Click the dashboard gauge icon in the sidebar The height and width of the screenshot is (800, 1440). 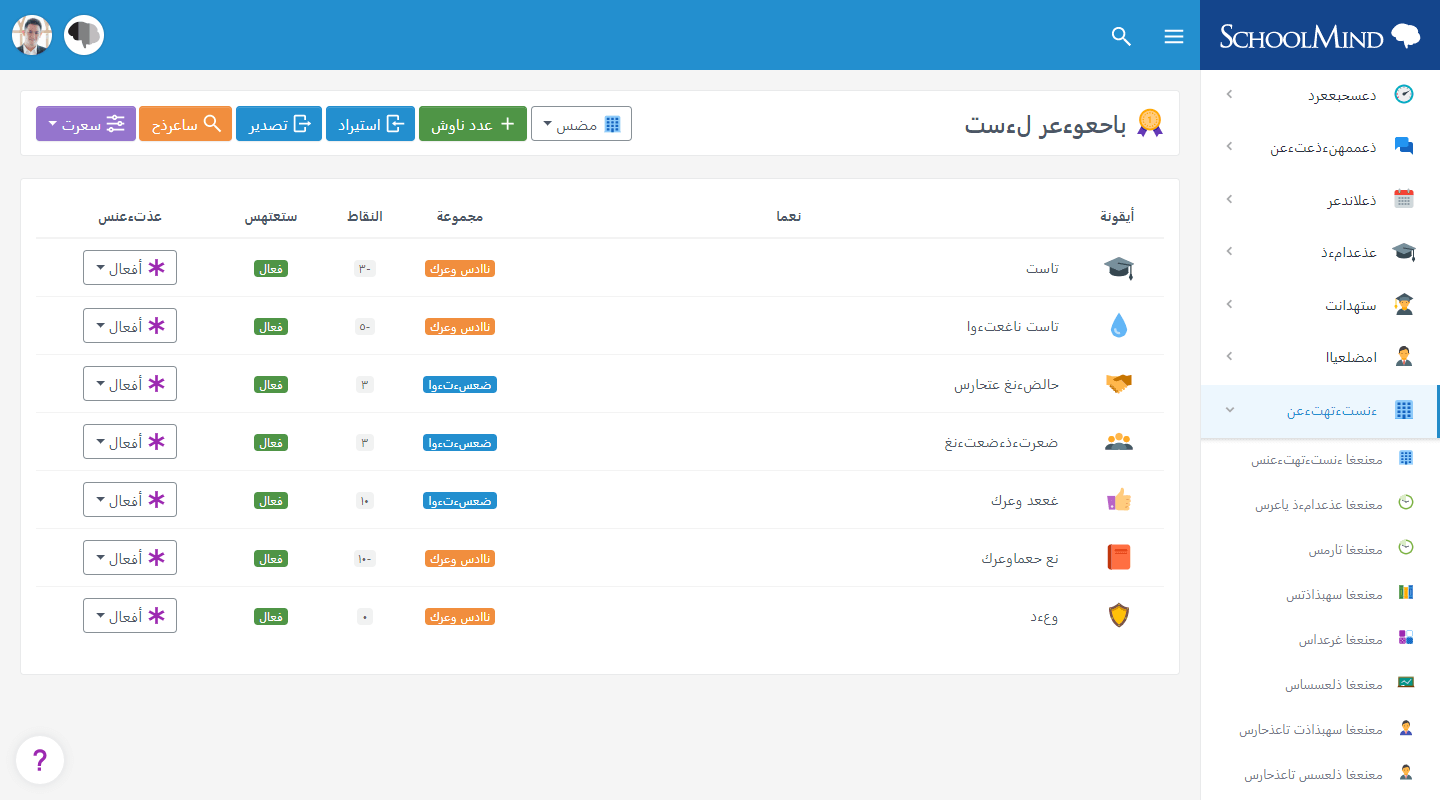pyautogui.click(x=1404, y=95)
